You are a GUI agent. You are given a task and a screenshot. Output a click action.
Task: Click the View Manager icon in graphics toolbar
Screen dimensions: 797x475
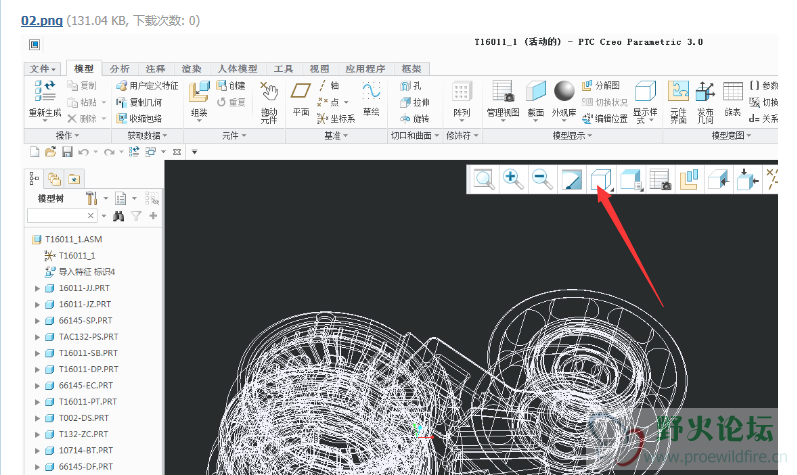coord(660,180)
